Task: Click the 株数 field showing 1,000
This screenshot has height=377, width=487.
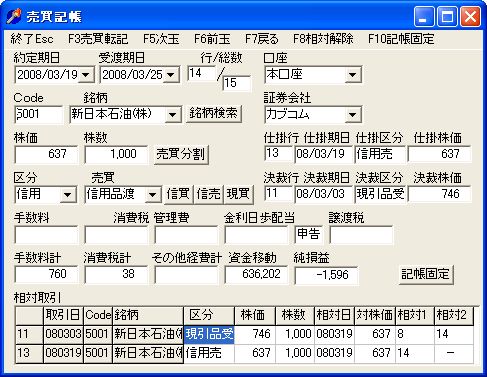Action: coord(116,154)
